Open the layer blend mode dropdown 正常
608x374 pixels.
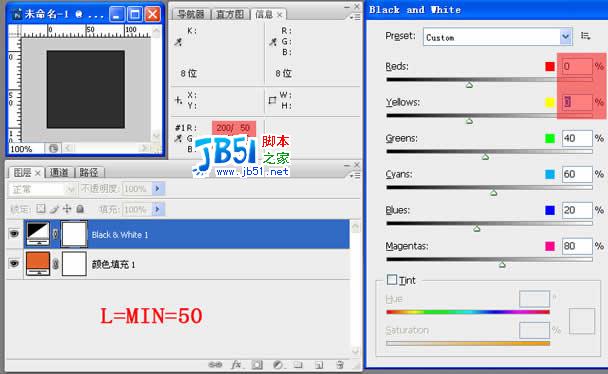coord(42,189)
